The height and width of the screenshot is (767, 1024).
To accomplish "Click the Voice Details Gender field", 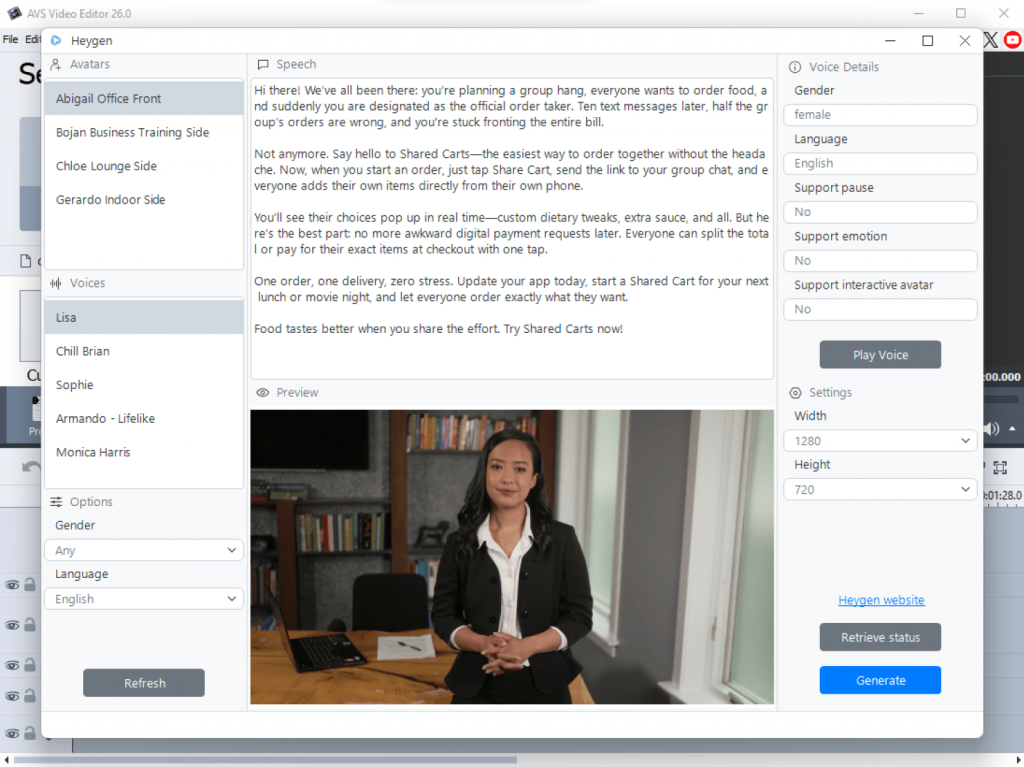I will pyautogui.click(x=880, y=115).
